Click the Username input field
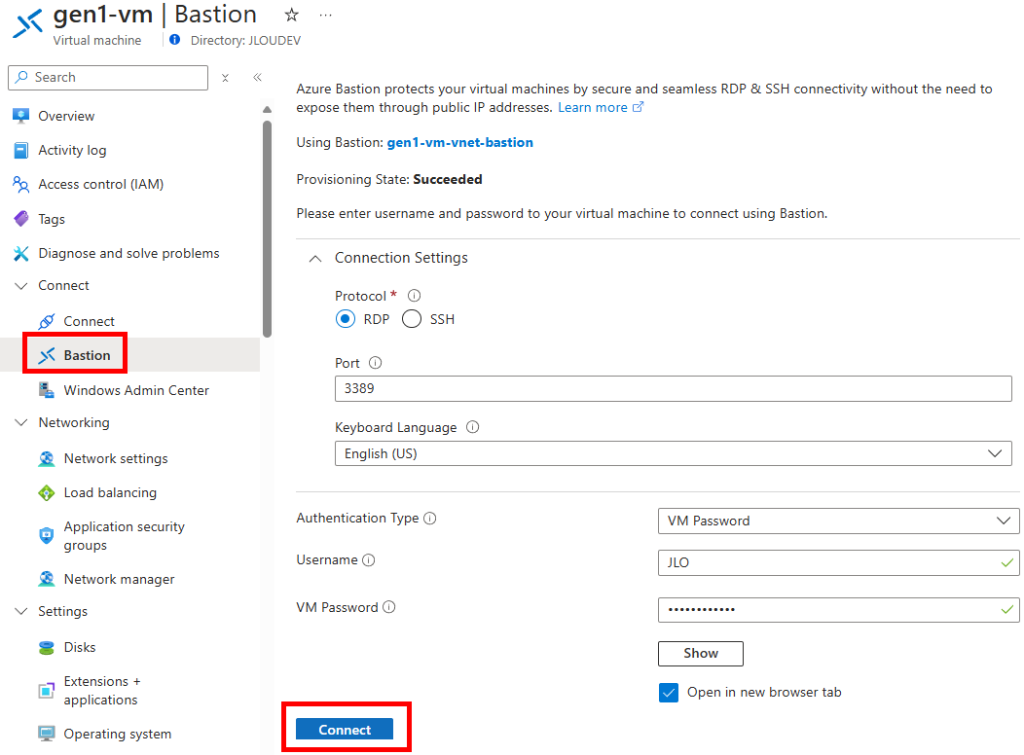The width and height of the screenshot is (1024, 755). tap(838, 562)
